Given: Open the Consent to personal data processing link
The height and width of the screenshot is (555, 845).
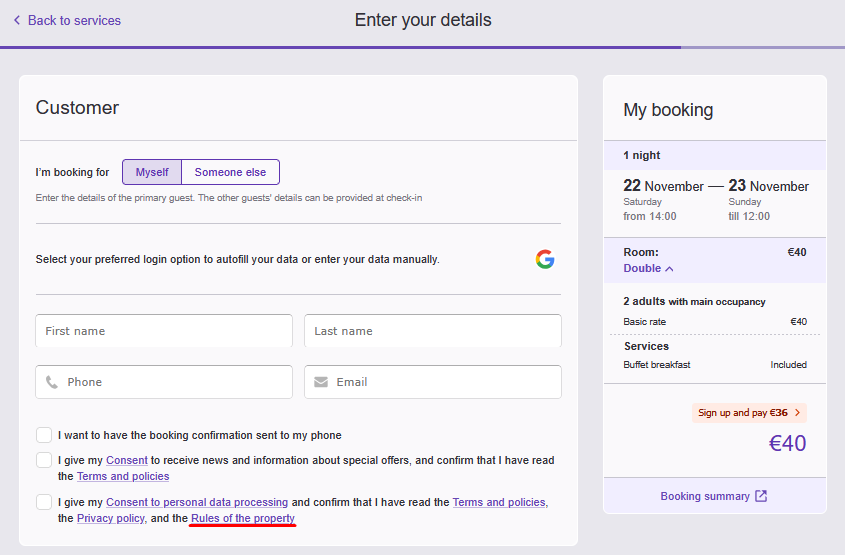Looking at the screenshot, I should click(x=197, y=502).
